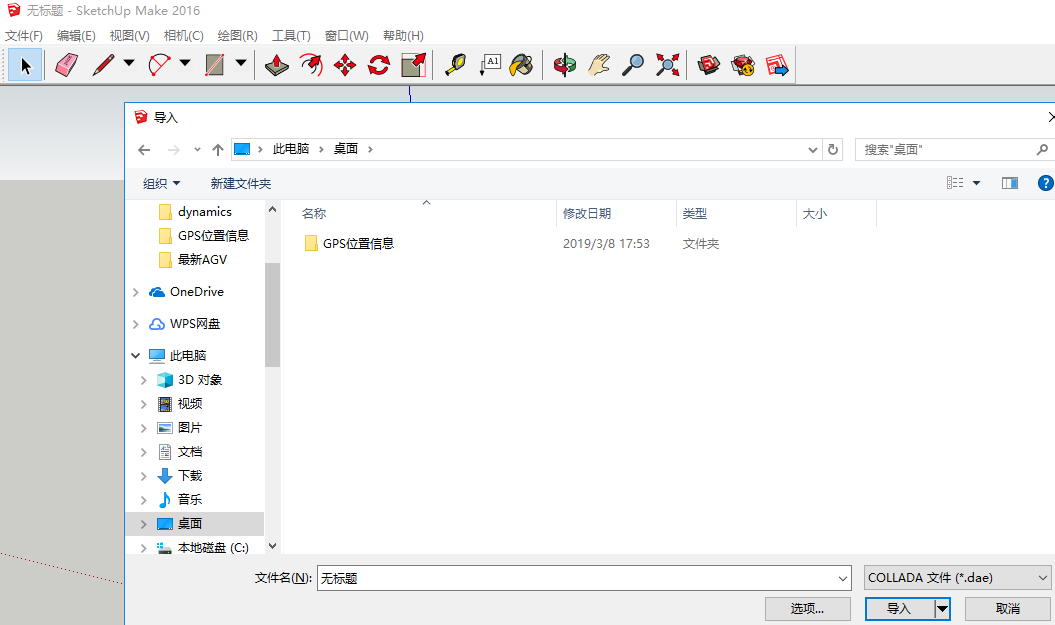The width and height of the screenshot is (1055, 625).
Task: Open the 相机(C) menu
Action: point(184,36)
